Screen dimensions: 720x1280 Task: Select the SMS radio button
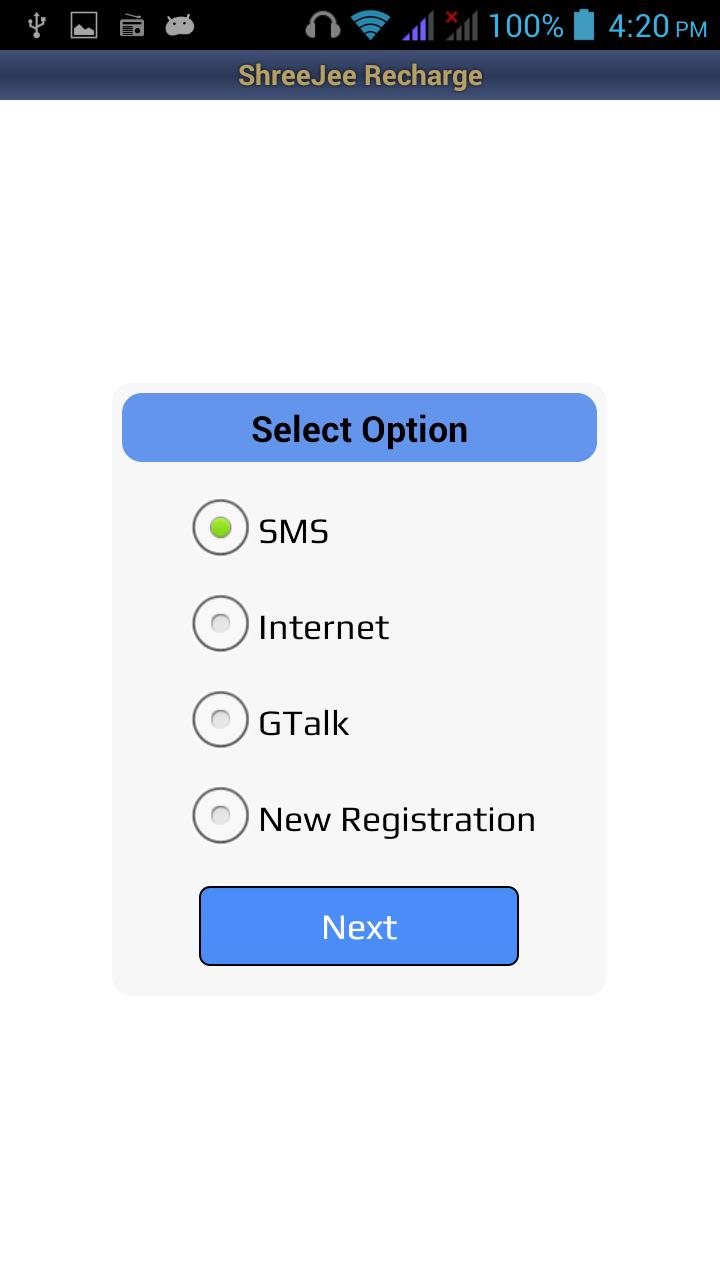[x=220, y=528]
